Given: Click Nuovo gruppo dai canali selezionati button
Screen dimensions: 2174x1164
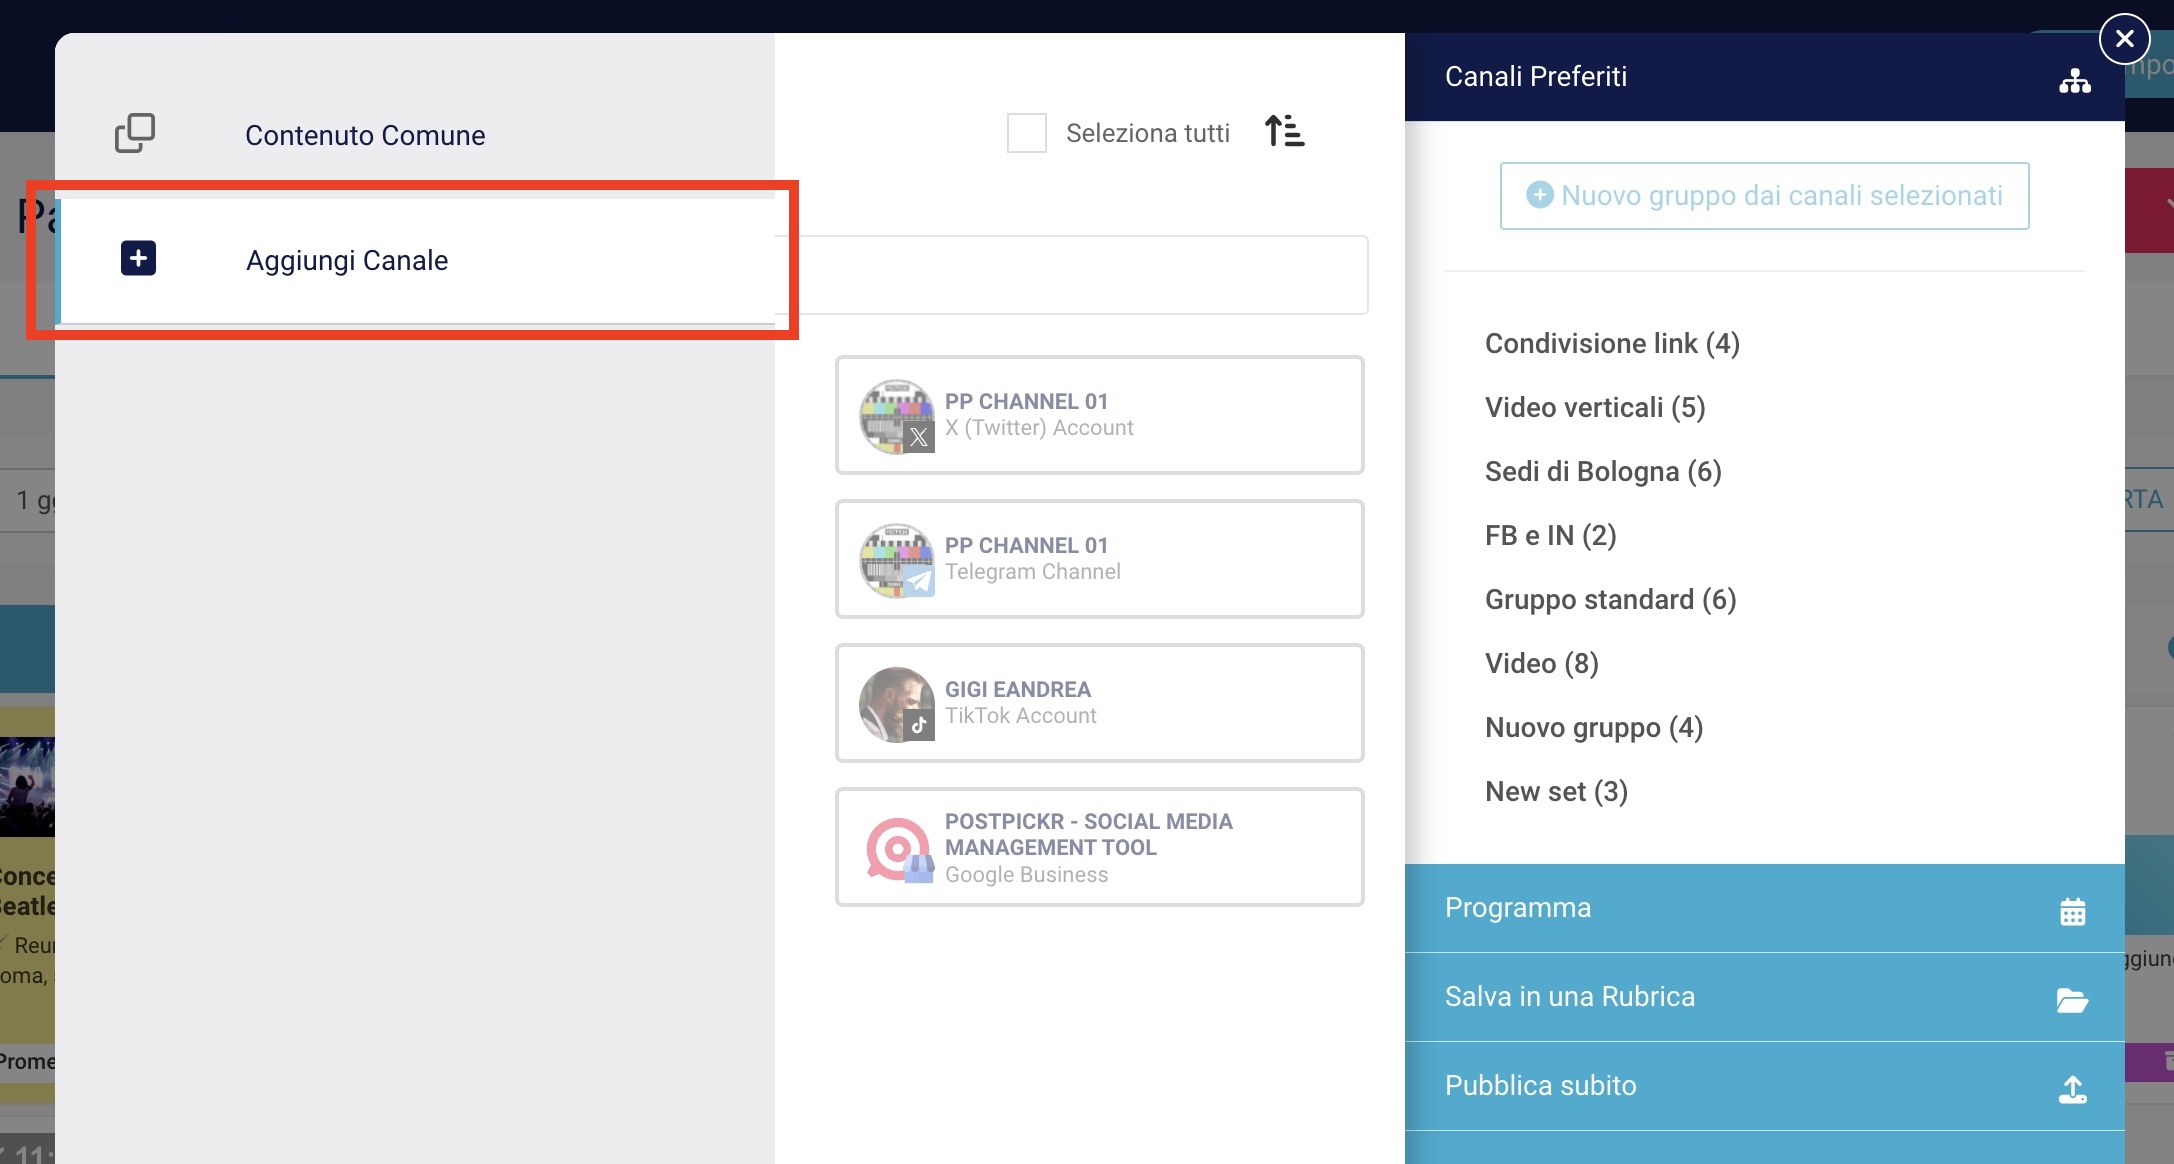Looking at the screenshot, I should 1764,196.
